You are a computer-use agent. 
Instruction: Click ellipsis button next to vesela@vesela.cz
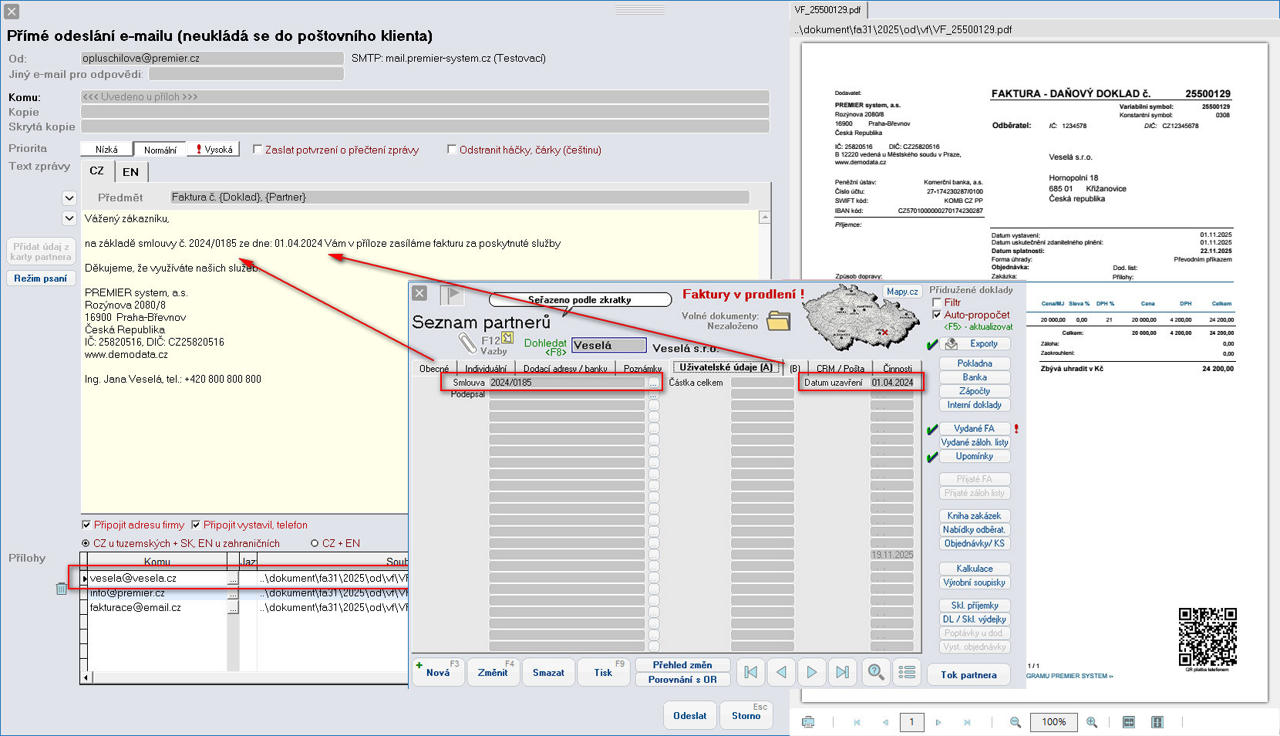tap(232, 579)
